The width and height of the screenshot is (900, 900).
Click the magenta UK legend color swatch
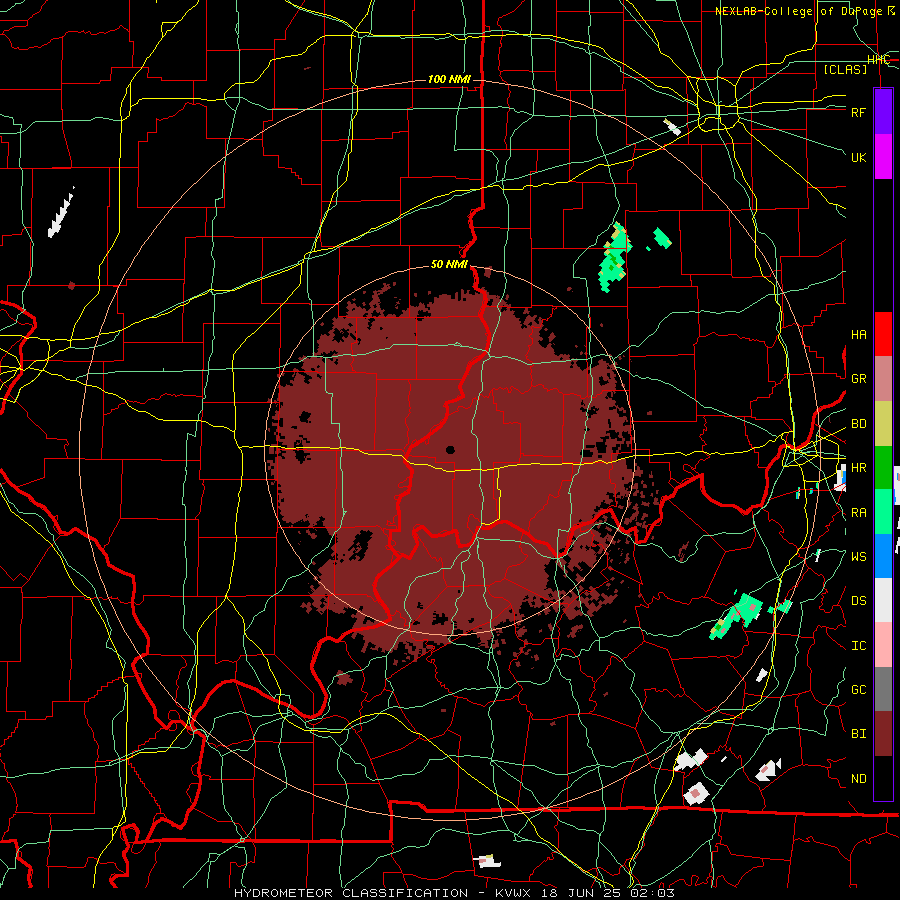coord(883,156)
